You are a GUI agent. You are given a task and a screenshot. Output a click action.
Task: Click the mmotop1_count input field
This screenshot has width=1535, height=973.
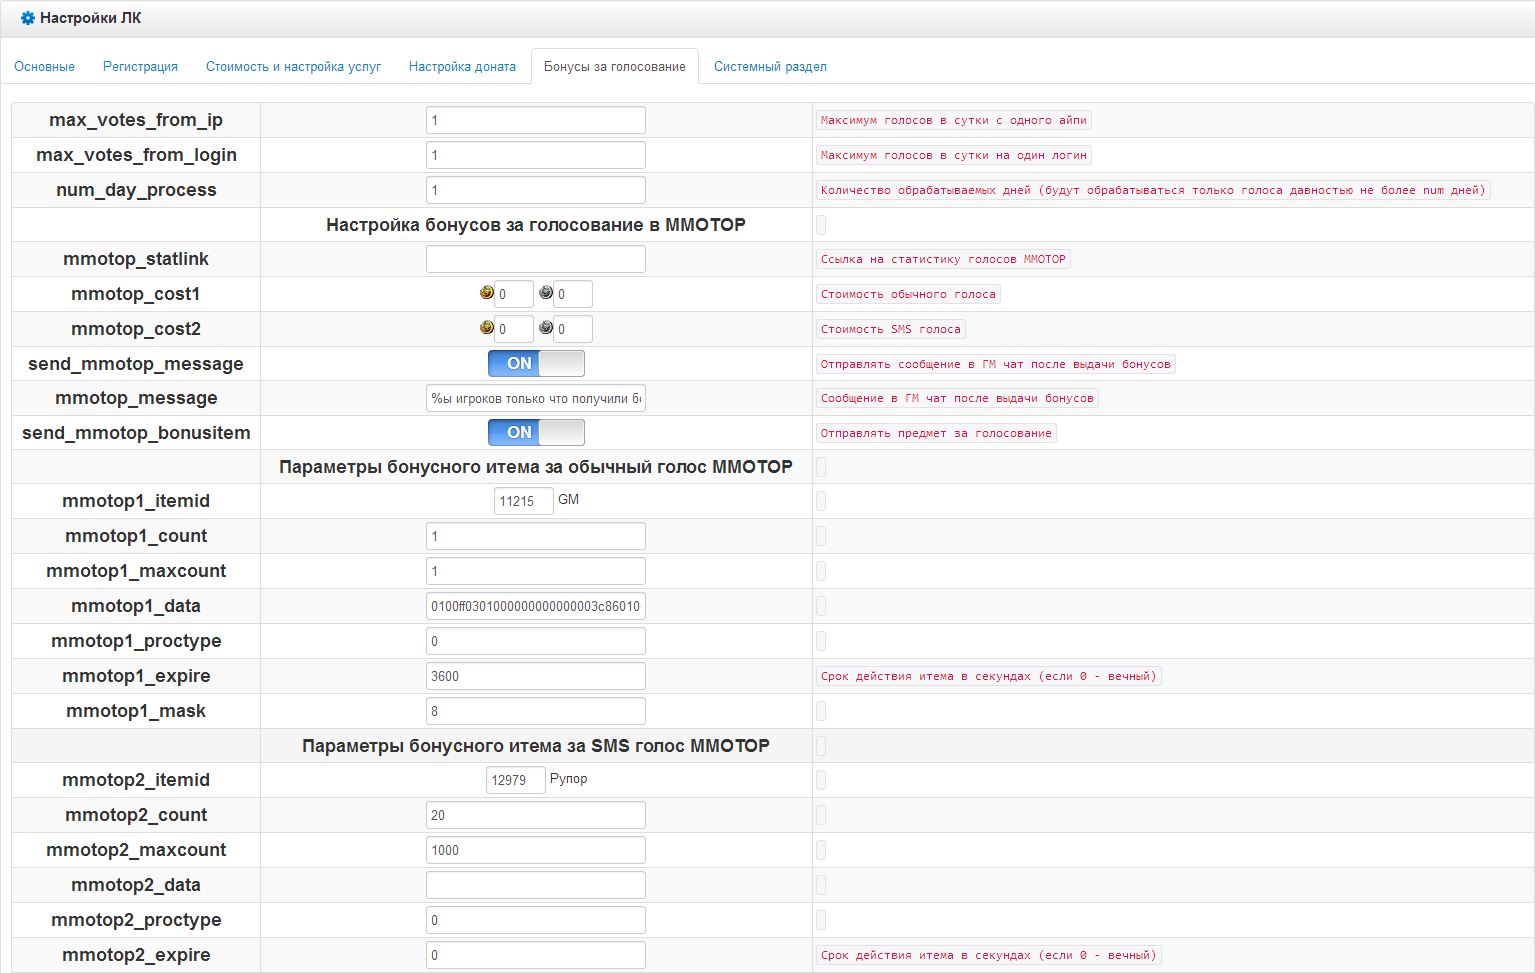tap(536, 536)
